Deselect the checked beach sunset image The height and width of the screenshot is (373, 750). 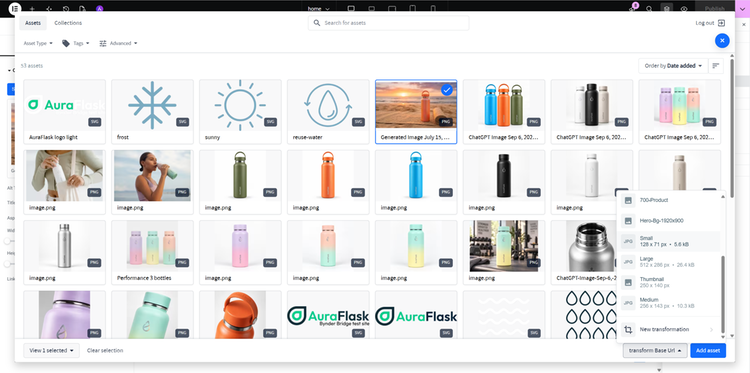(x=447, y=90)
